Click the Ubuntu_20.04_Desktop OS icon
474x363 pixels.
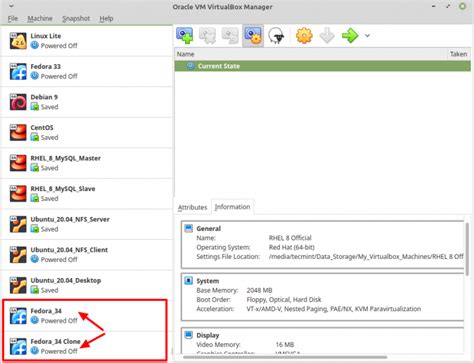coord(18,285)
